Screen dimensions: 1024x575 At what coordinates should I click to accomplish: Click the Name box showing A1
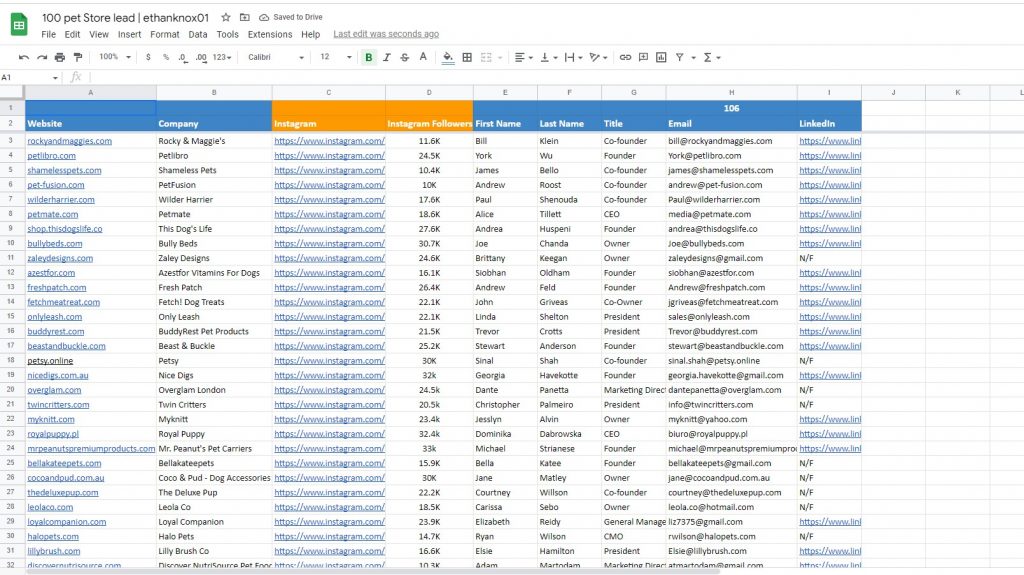tap(26, 78)
